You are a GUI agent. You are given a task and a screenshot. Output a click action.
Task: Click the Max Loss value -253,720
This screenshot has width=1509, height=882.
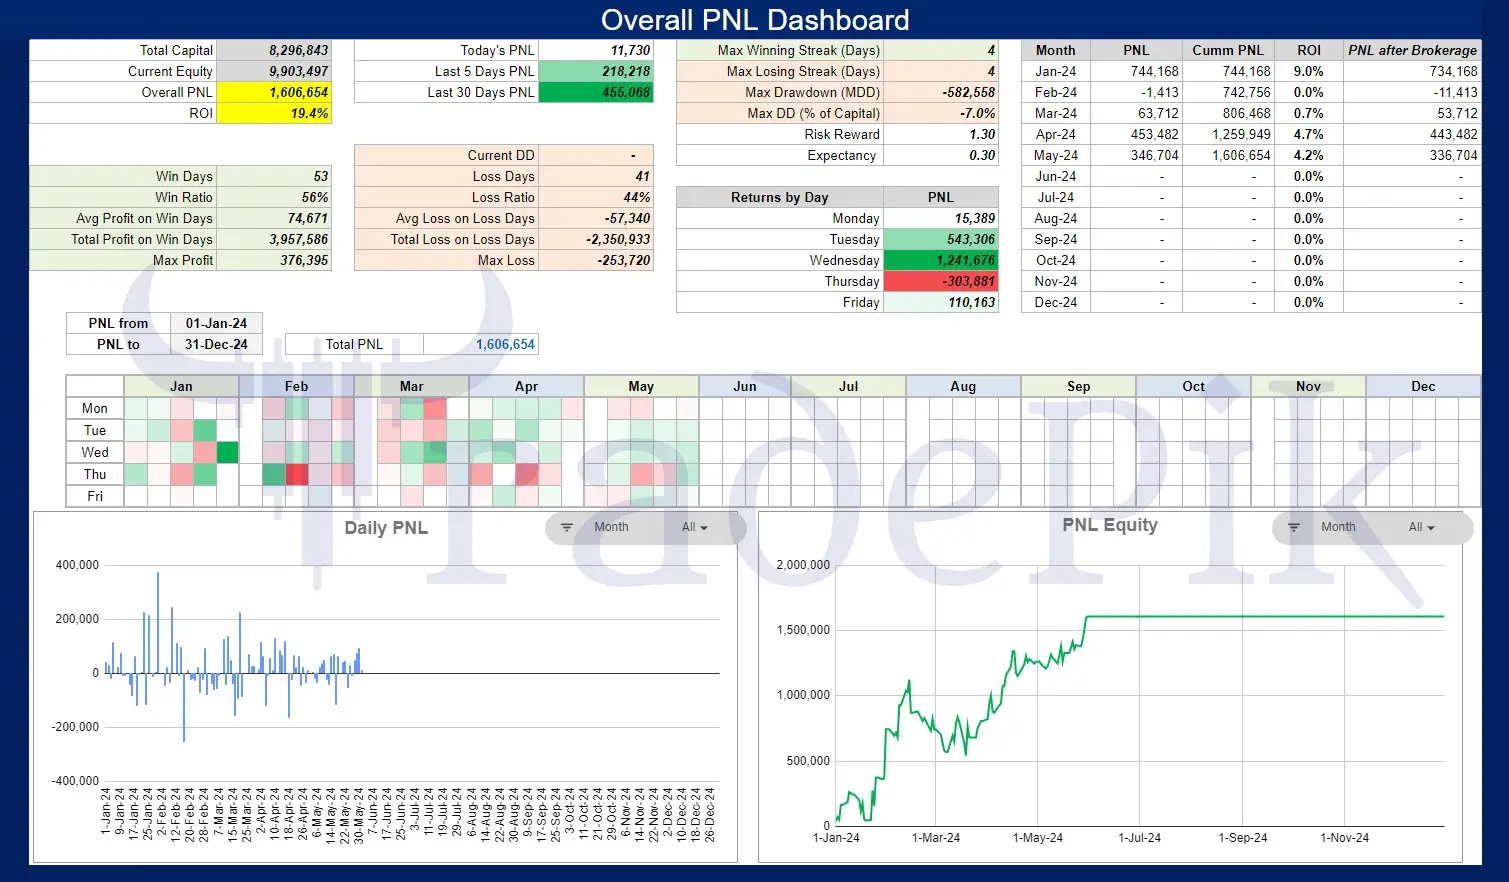(596, 260)
